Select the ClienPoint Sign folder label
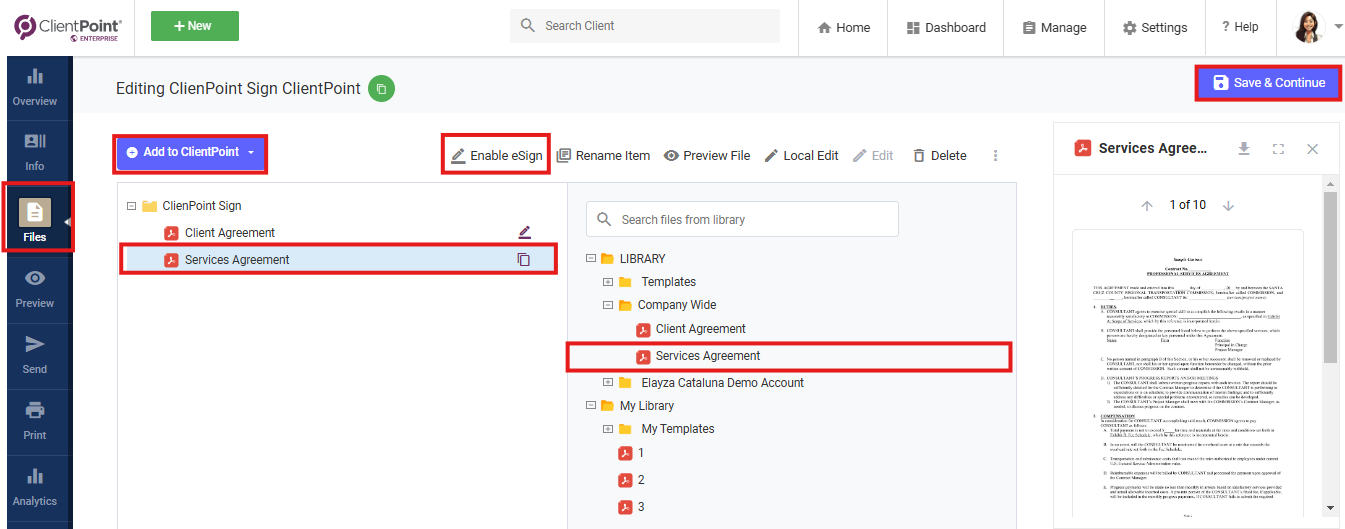Viewport: 1345px width, 529px height. 202,206
